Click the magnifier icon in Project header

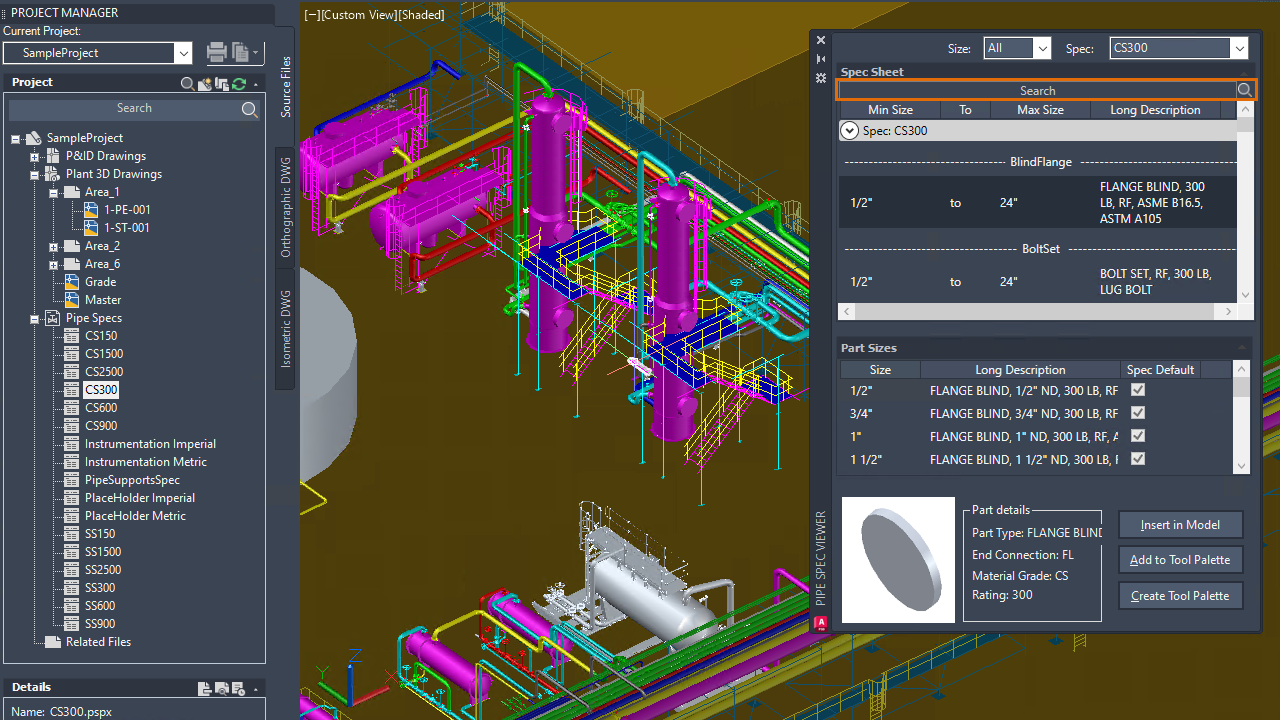tap(187, 84)
